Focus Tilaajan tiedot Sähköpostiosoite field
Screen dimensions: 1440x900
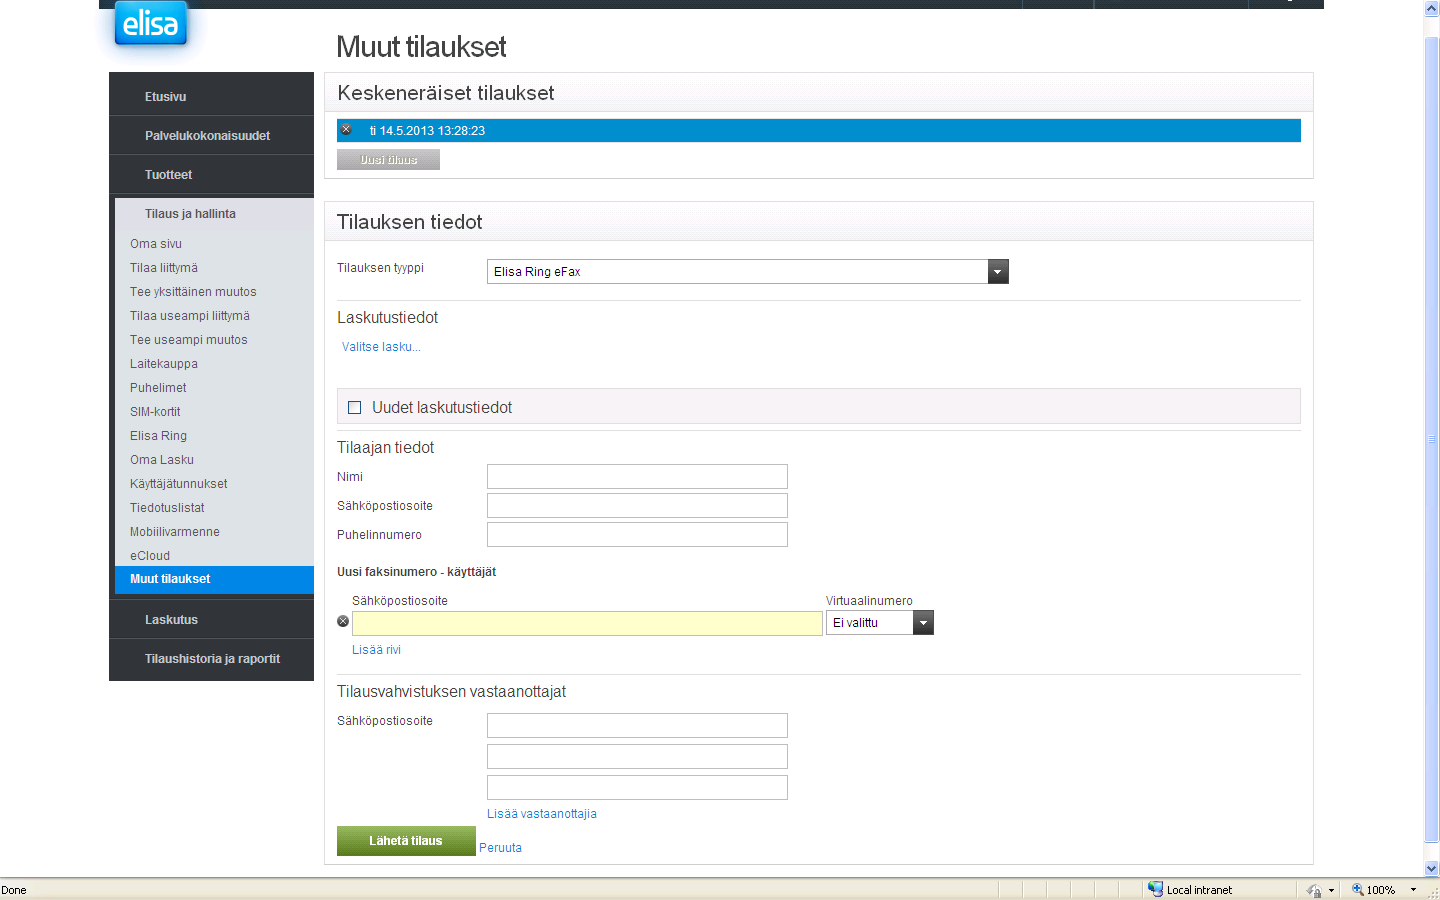pyautogui.click(x=637, y=505)
